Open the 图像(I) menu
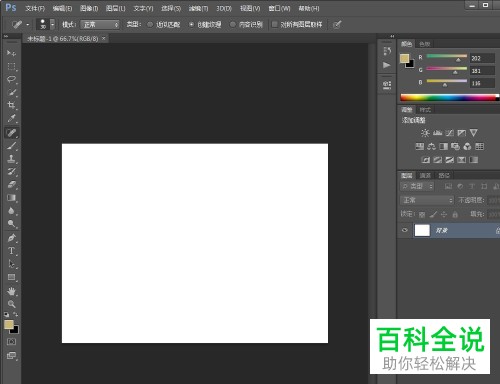 click(x=89, y=8)
